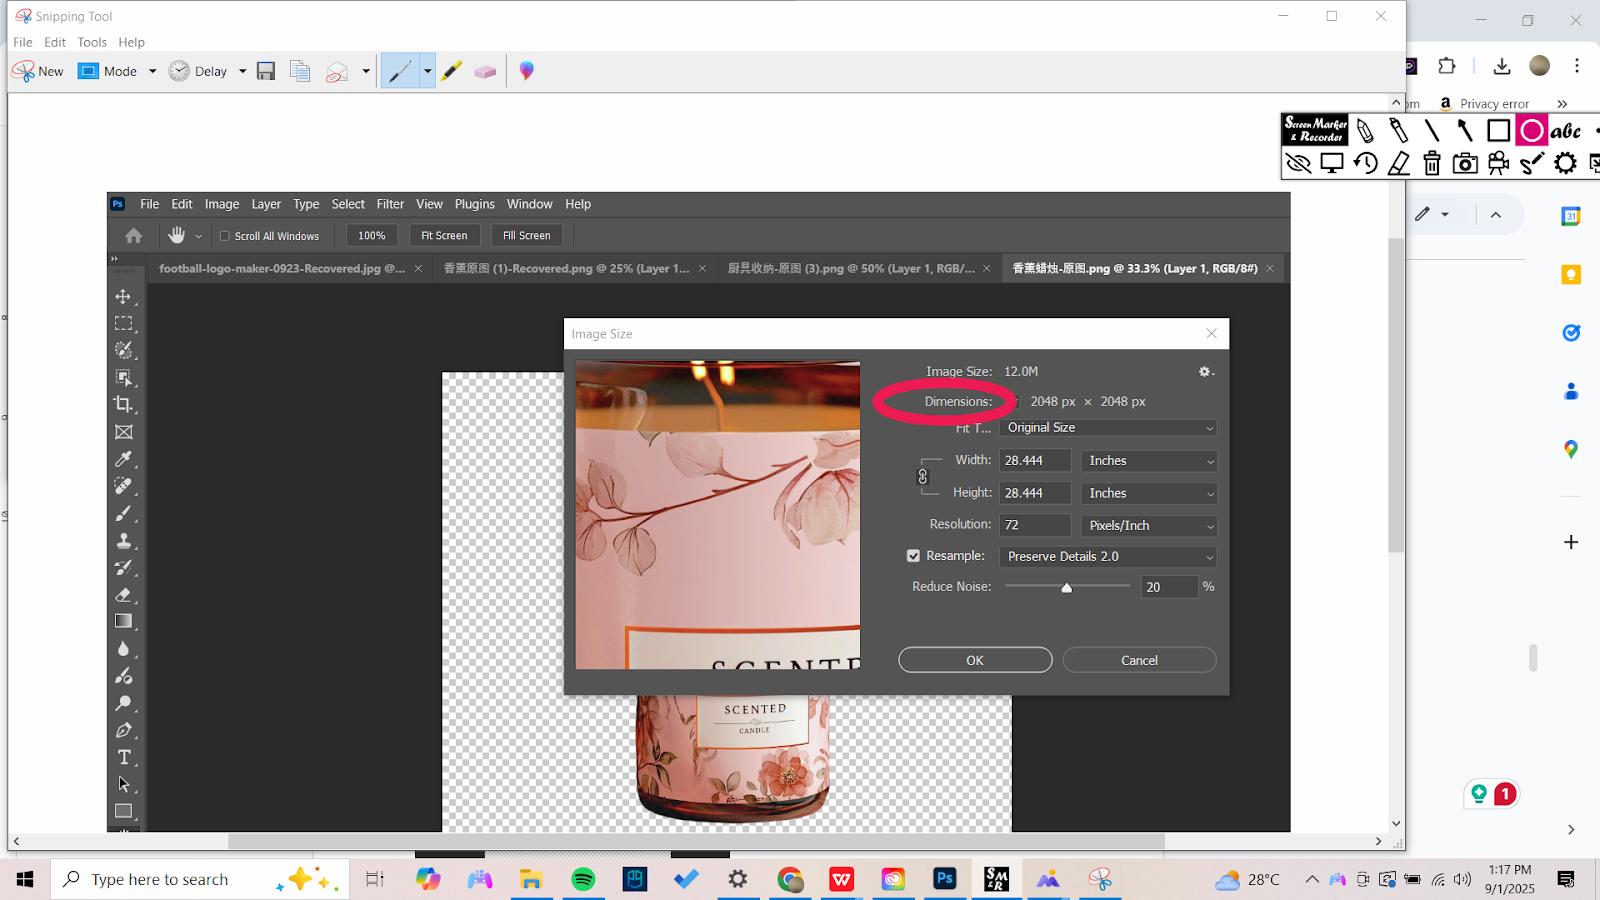
Task: Select the Clone Stamp tool
Action: [123, 540]
